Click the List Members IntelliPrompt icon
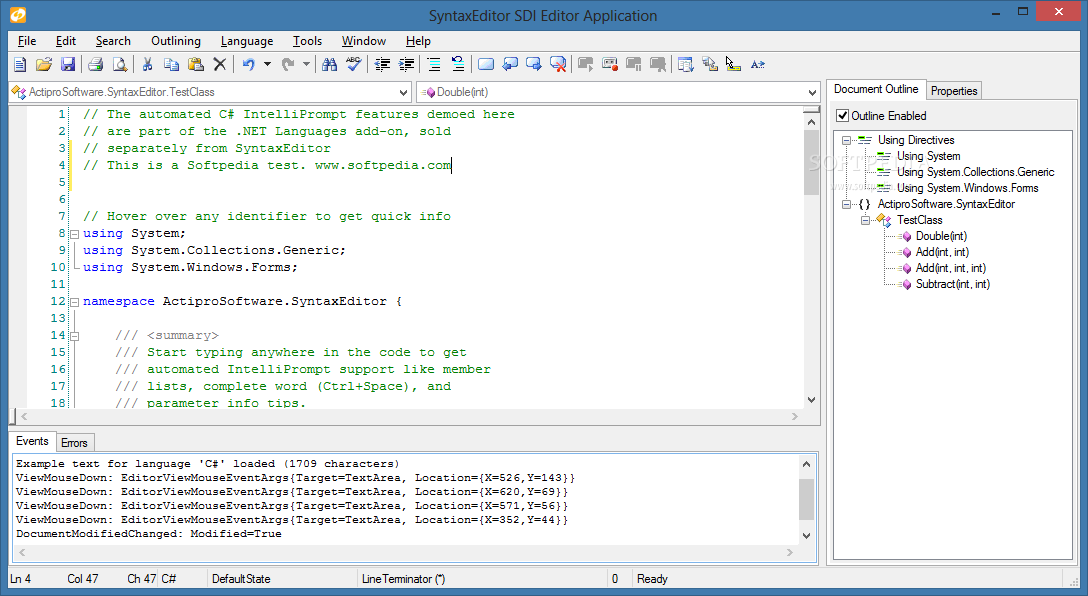 (x=686, y=65)
